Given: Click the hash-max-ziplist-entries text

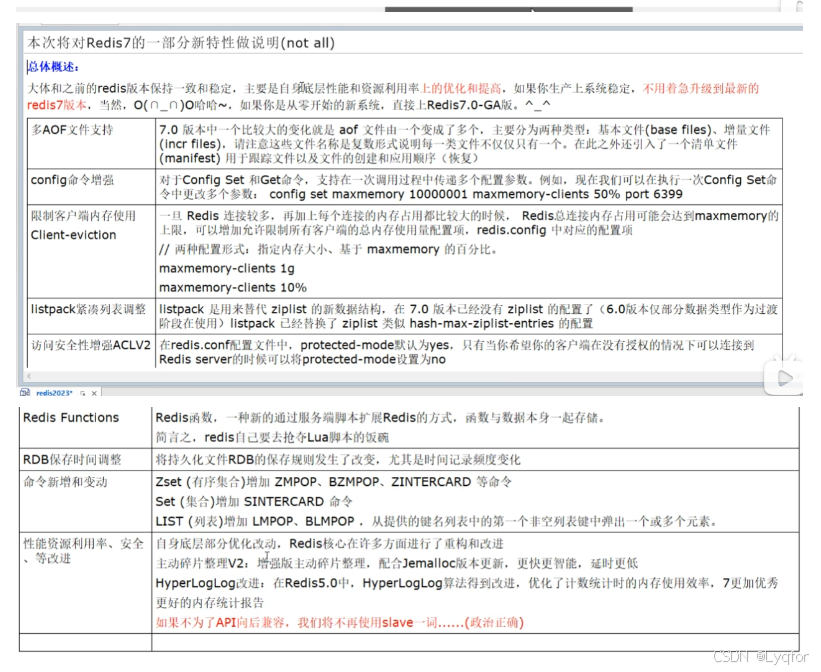Looking at the screenshot, I should point(482,324).
